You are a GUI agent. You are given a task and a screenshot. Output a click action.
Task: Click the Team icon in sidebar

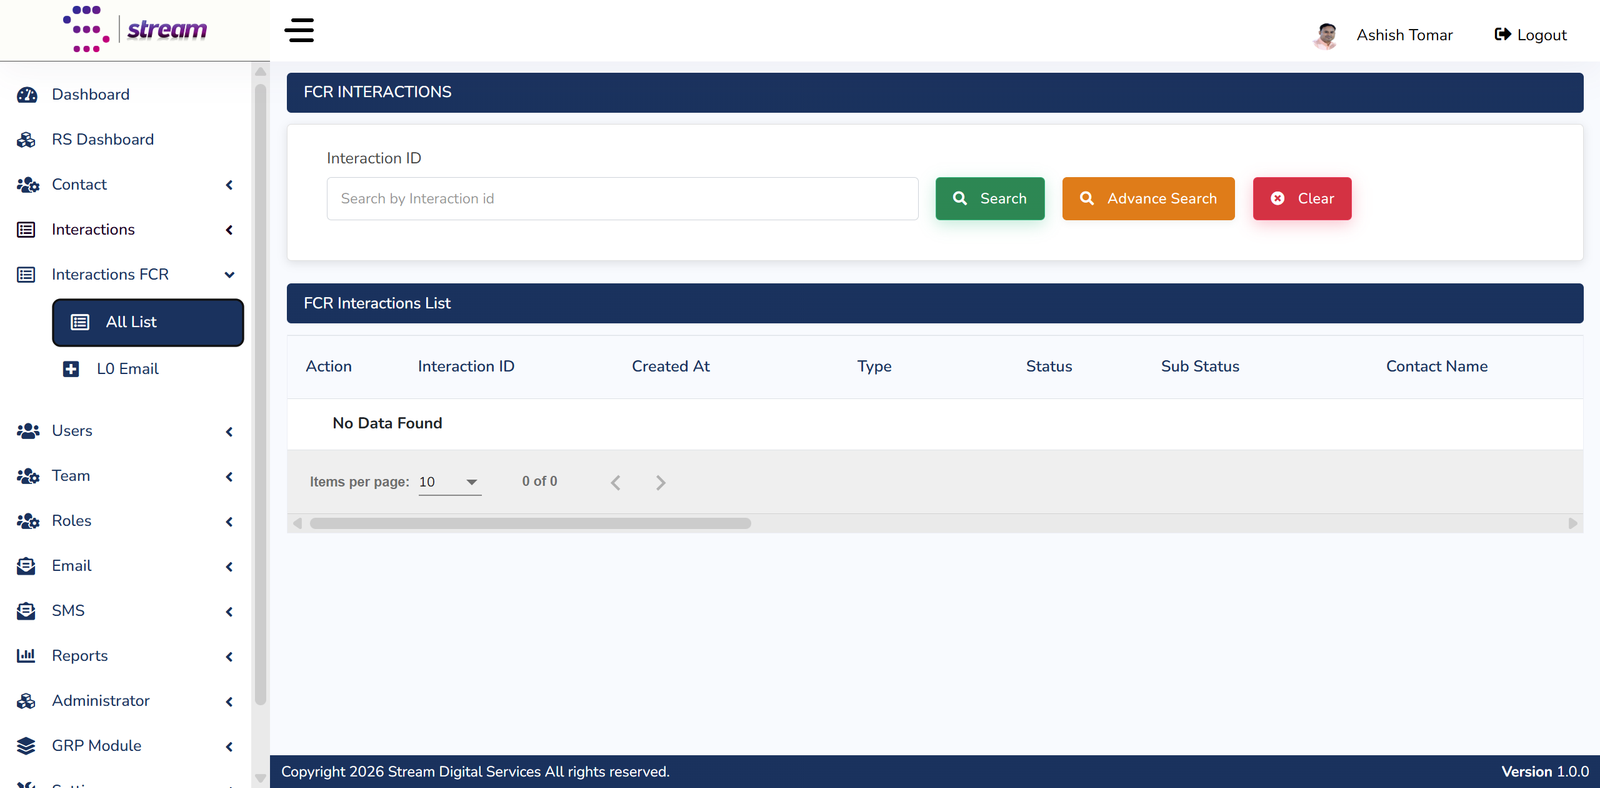(28, 476)
